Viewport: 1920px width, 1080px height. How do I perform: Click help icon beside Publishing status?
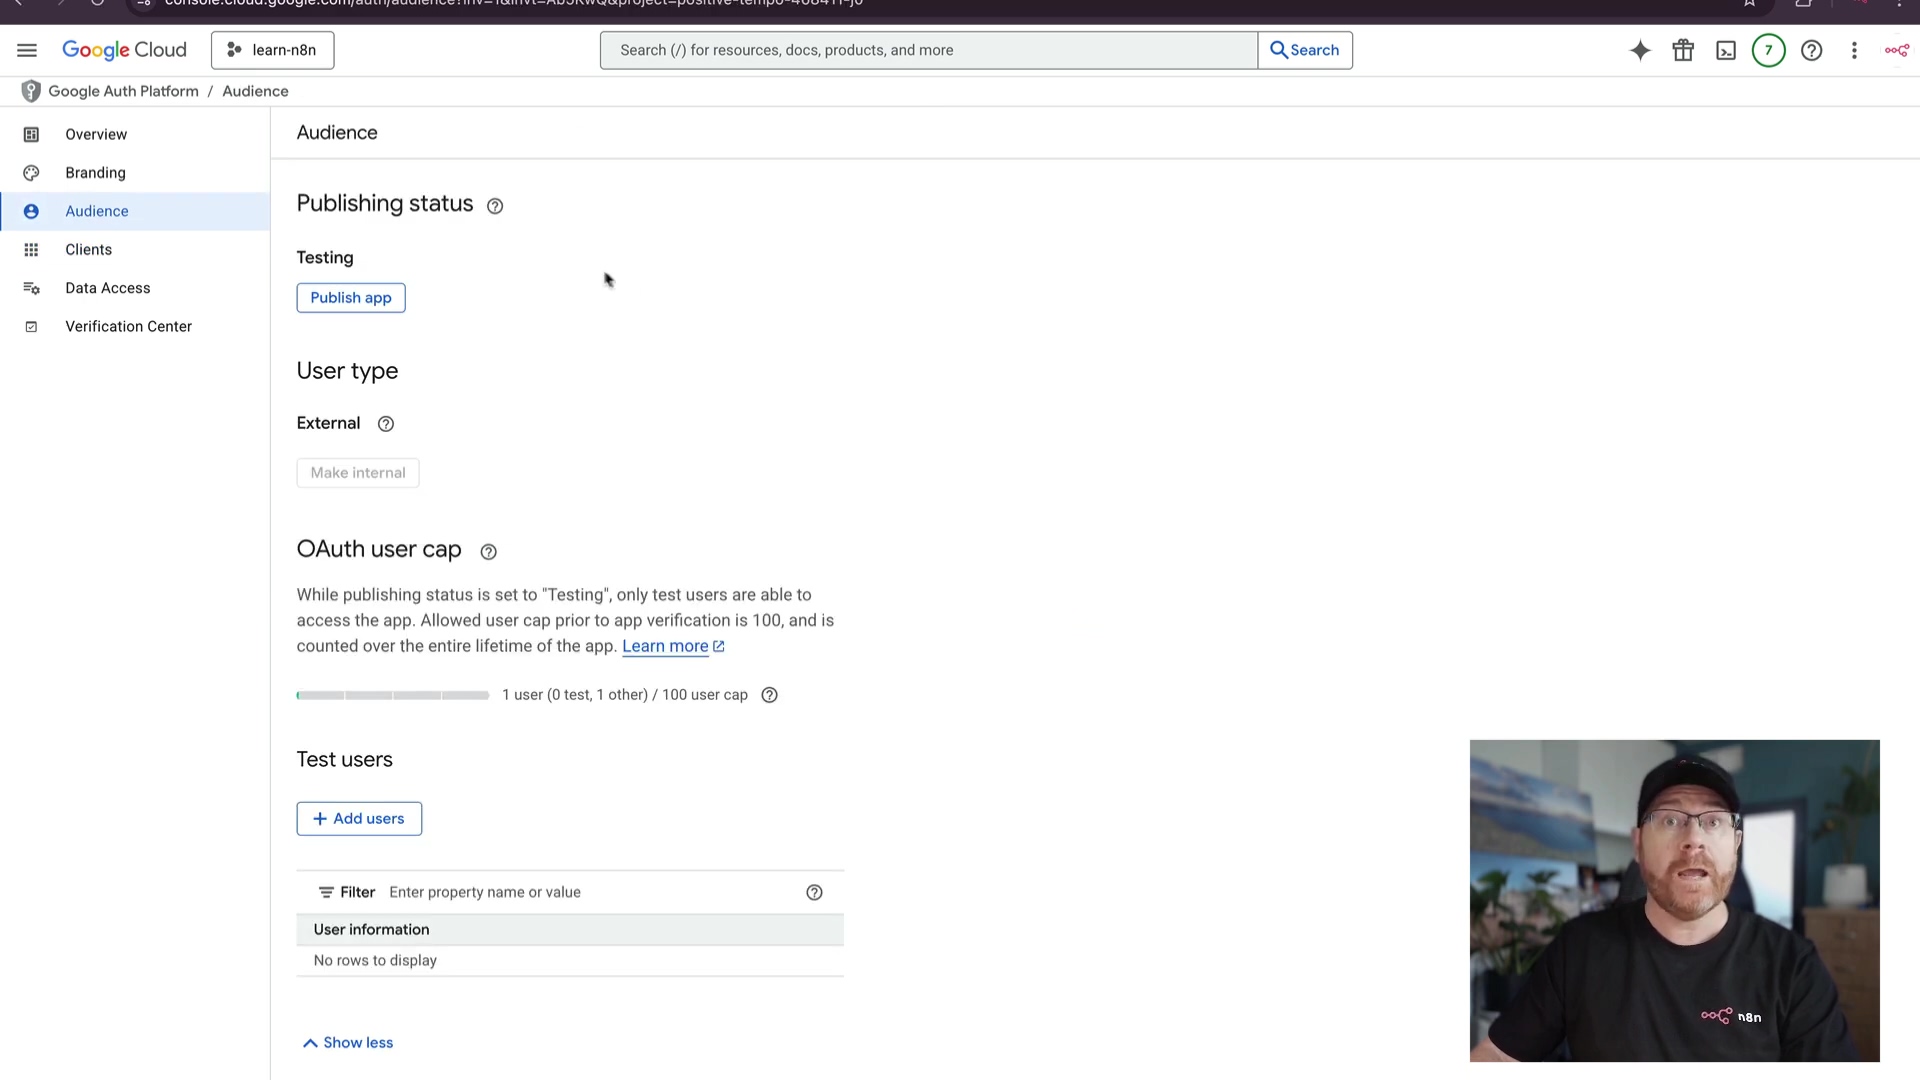(x=495, y=206)
